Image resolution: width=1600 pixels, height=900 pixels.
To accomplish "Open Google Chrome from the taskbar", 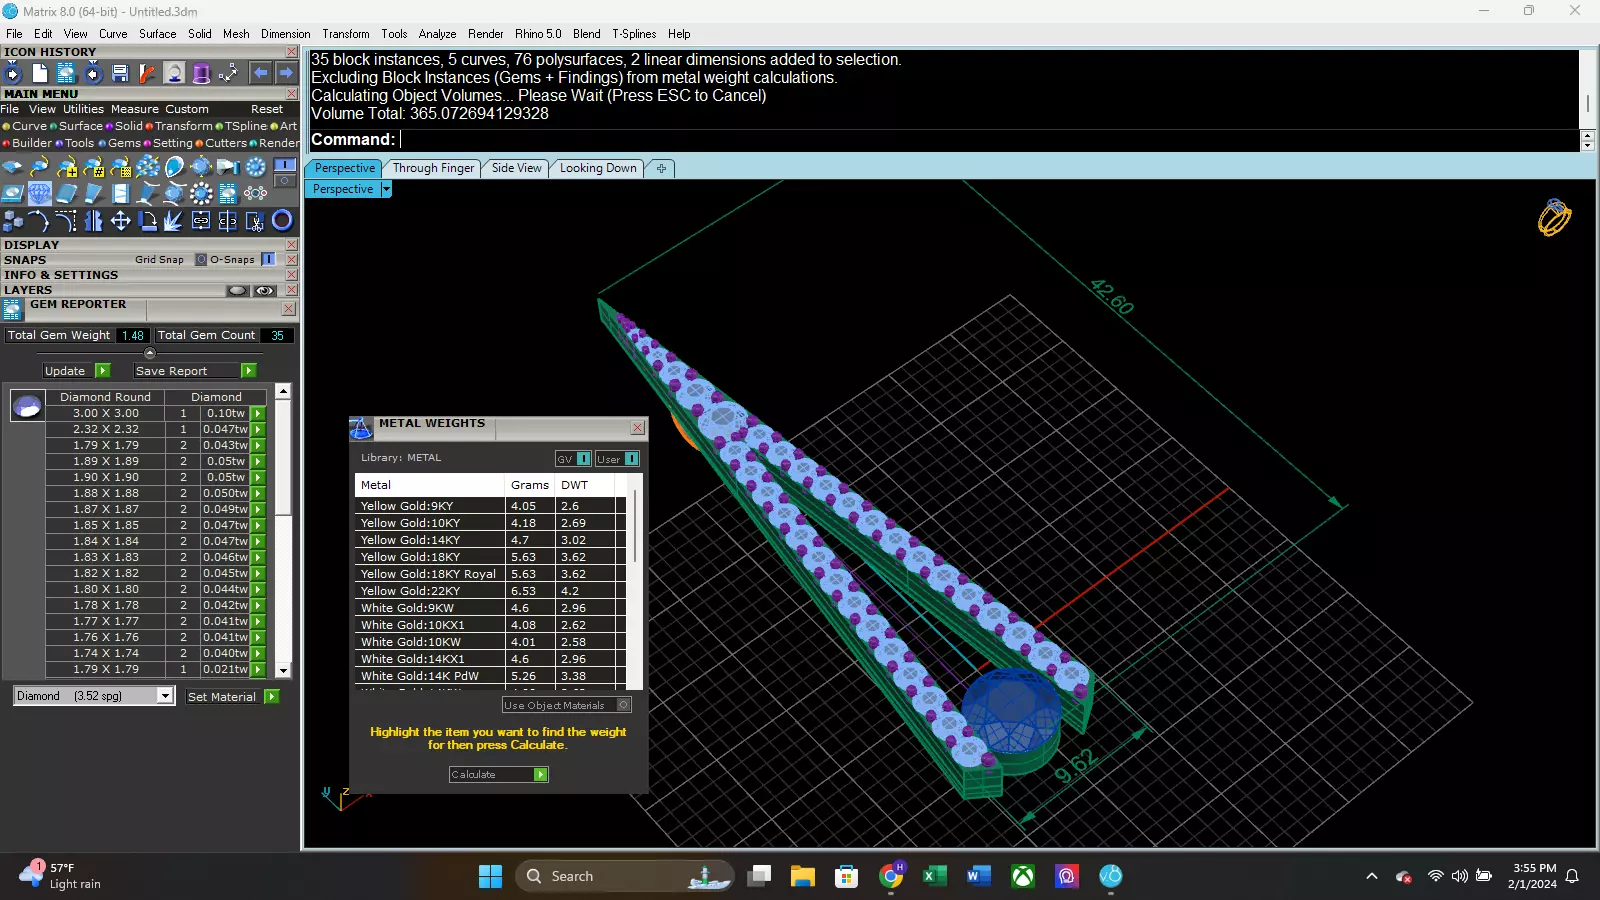I will (891, 876).
